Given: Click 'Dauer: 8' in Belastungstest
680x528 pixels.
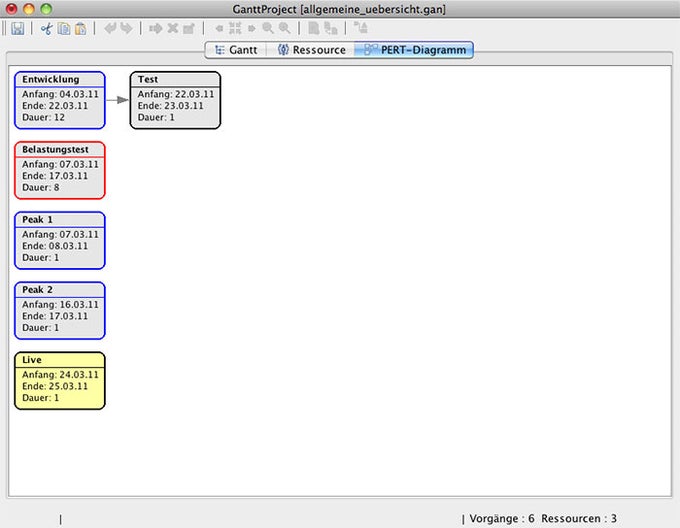Looking at the screenshot, I should [x=41, y=188].
